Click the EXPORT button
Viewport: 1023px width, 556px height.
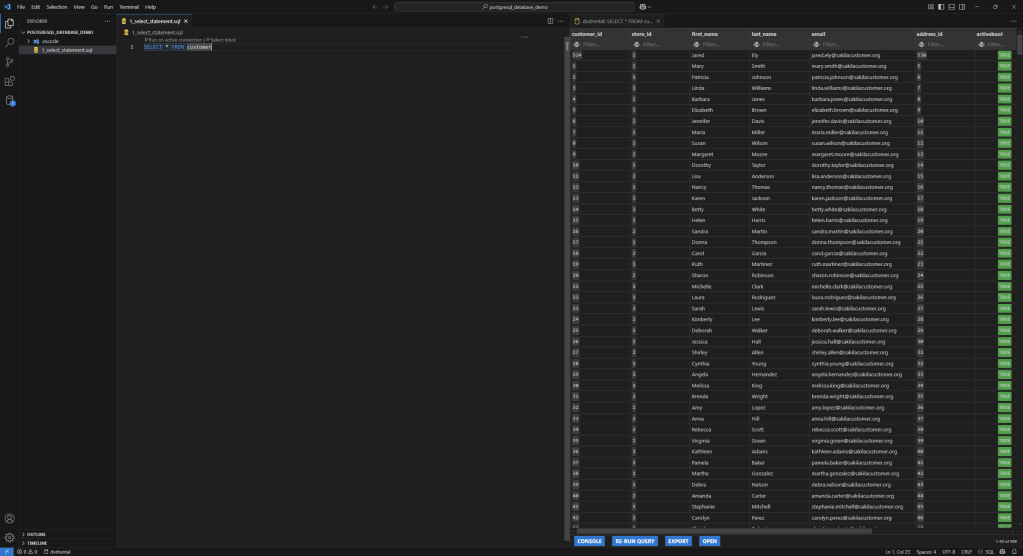[678, 541]
